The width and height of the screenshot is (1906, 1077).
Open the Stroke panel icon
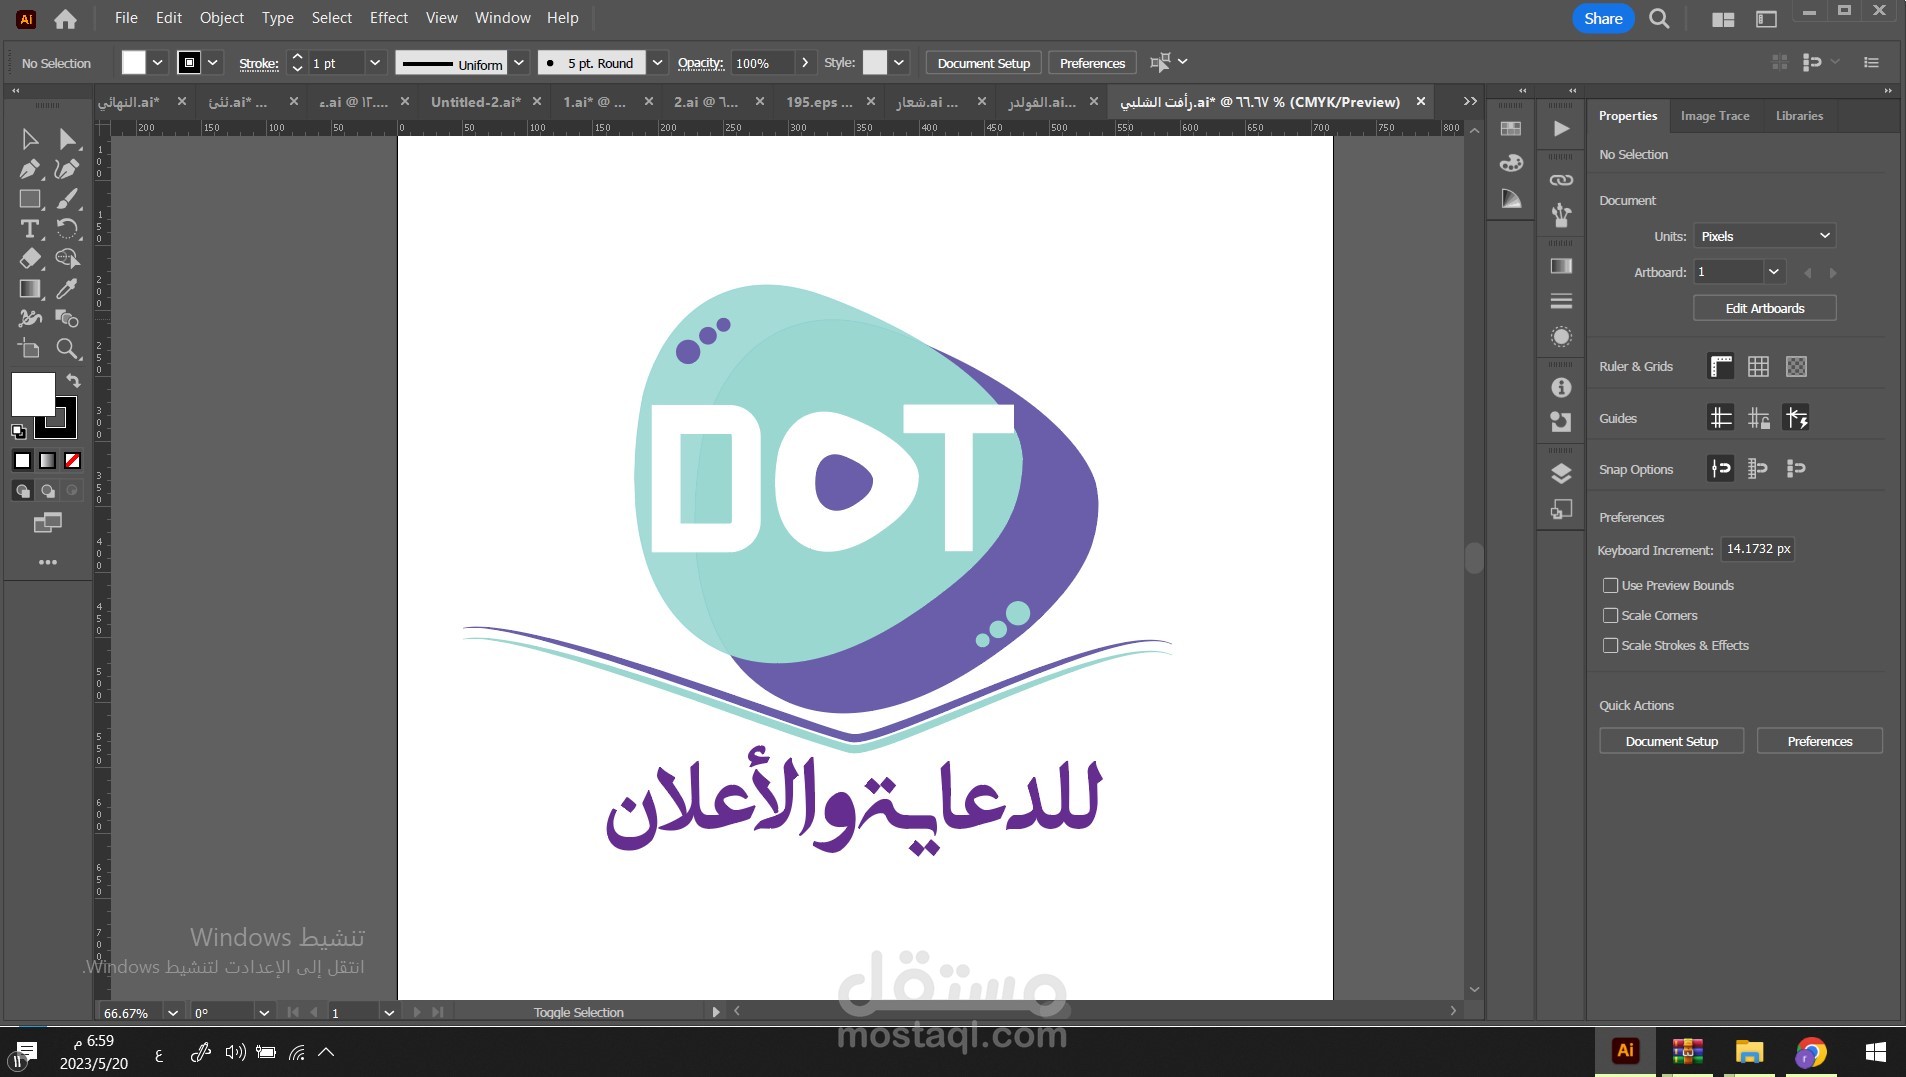coord(1561,301)
